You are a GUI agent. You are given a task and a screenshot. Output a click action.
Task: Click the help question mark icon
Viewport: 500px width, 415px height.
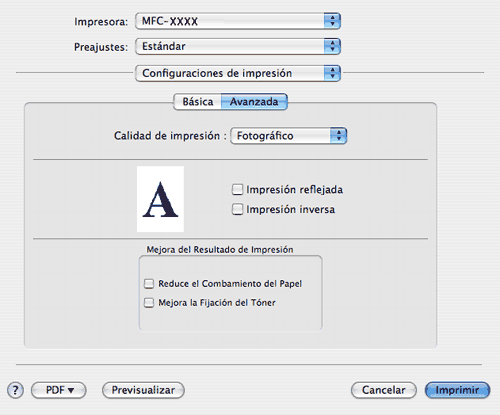15,390
